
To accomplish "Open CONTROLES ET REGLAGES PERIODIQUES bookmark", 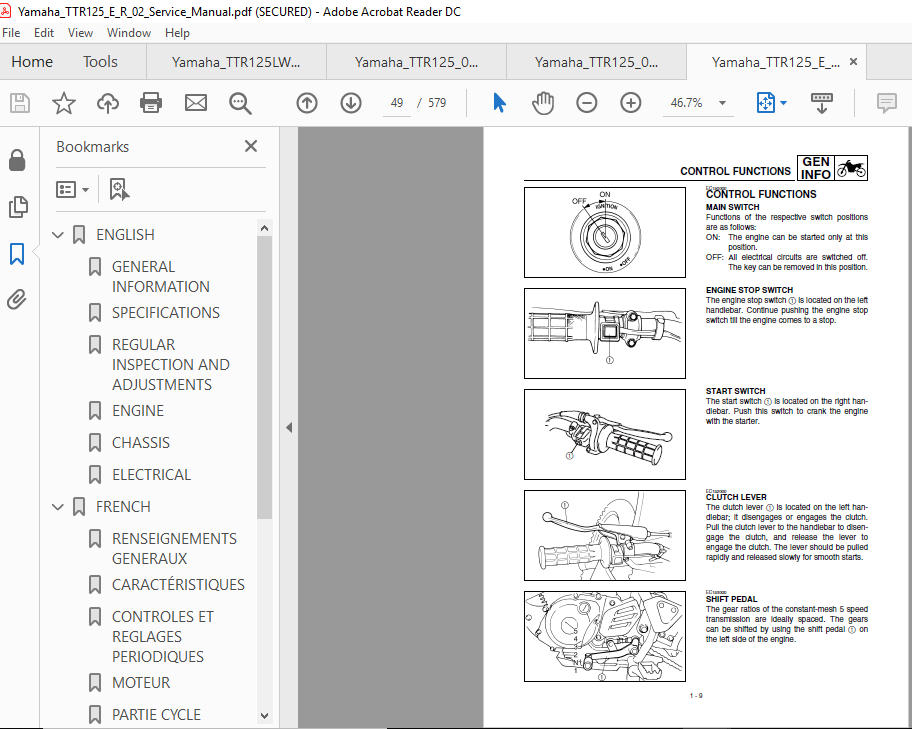I will coord(163,636).
